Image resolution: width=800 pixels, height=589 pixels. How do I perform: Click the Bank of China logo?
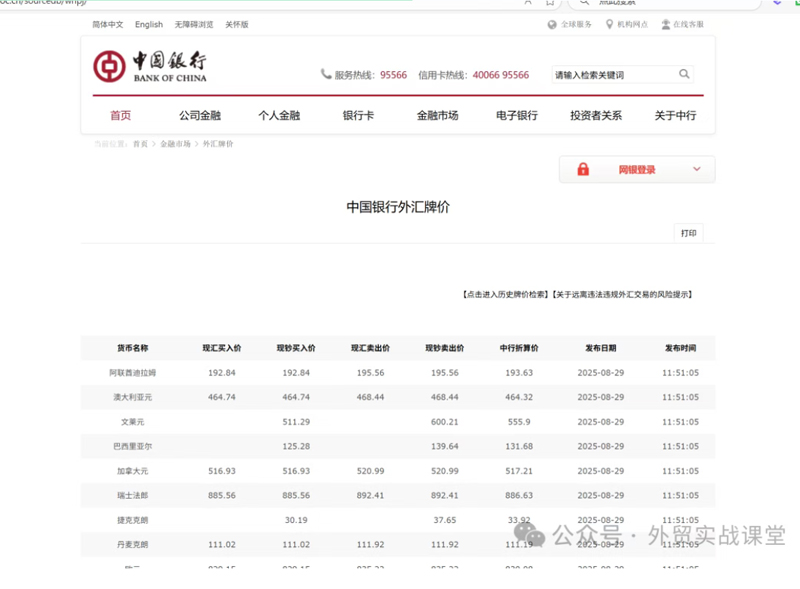click(150, 67)
